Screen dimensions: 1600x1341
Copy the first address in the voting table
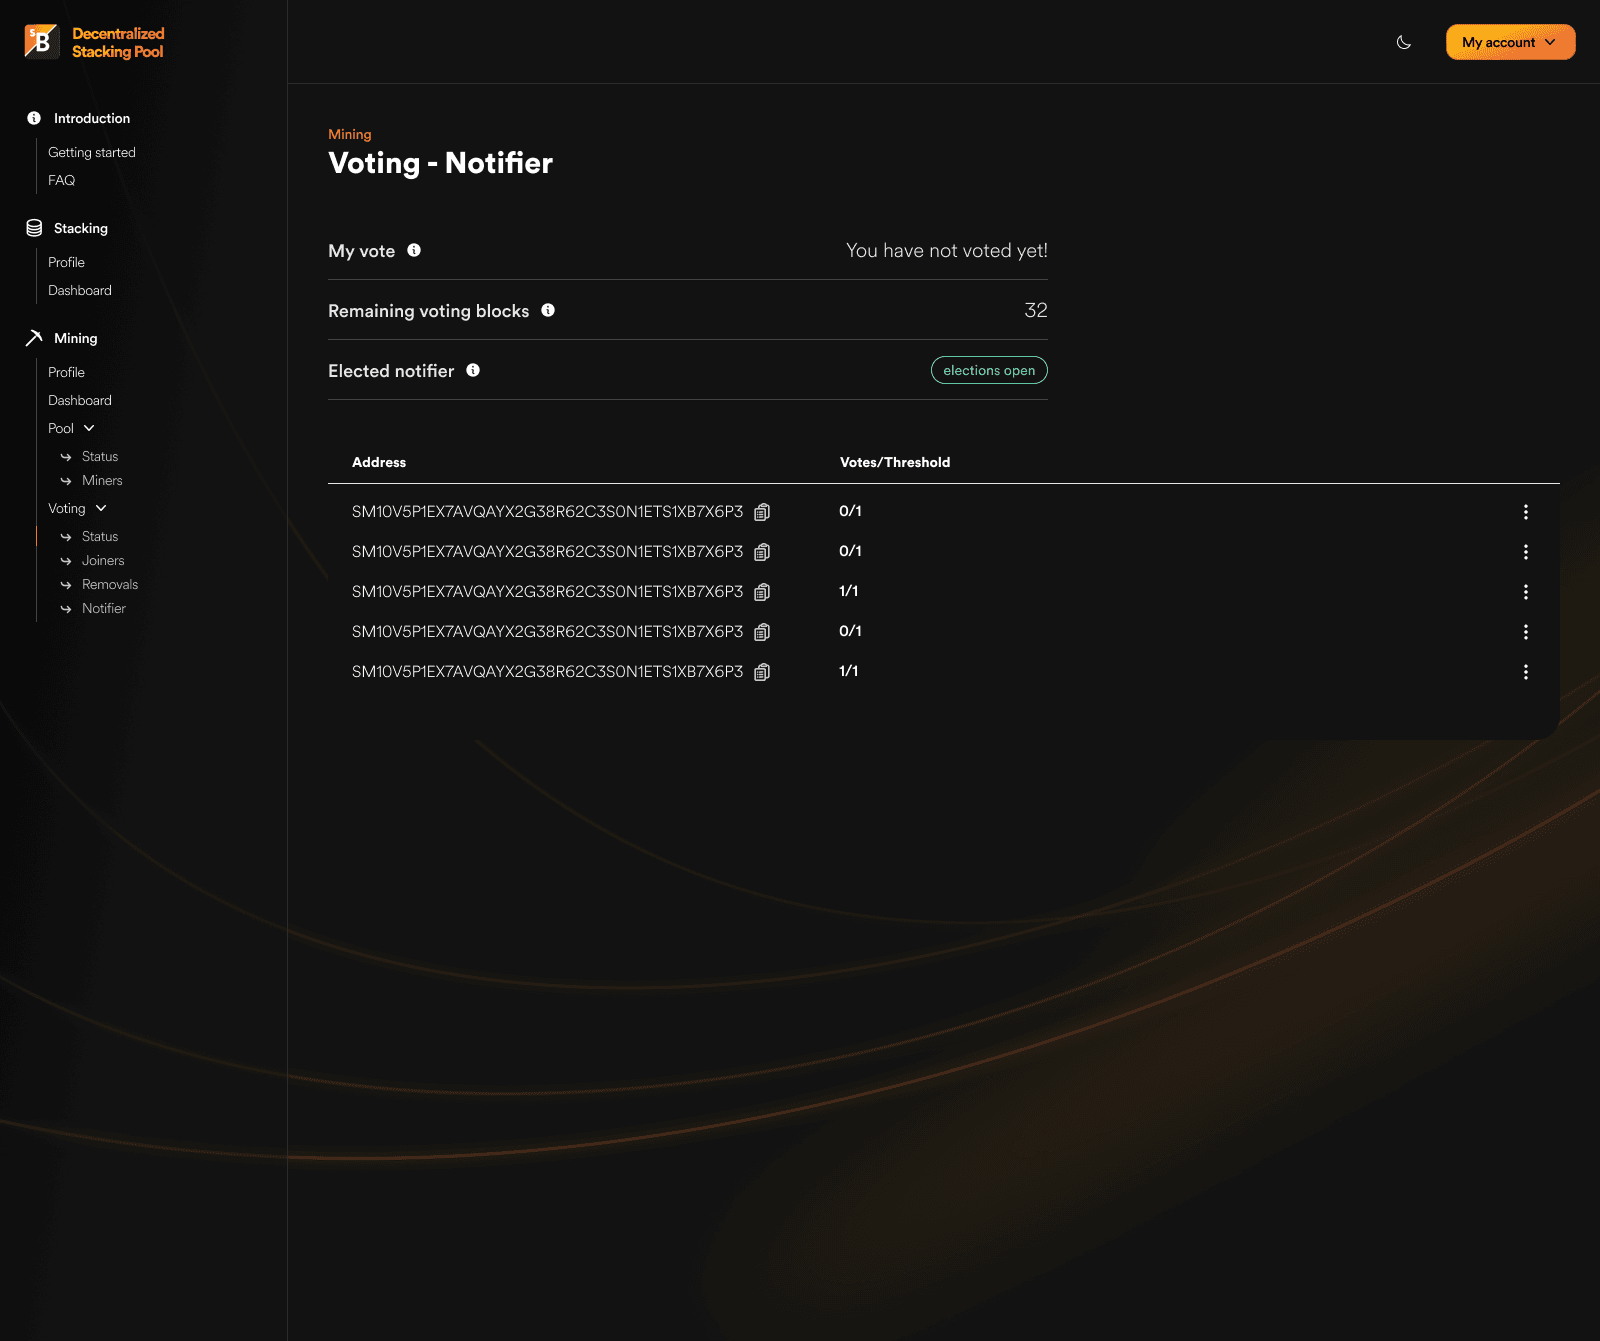pyautogui.click(x=761, y=512)
